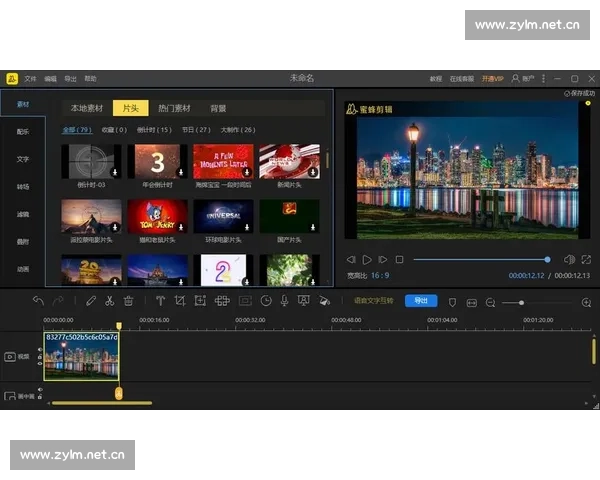
Task: Lock the picture-in-picture track
Action: [40, 397]
